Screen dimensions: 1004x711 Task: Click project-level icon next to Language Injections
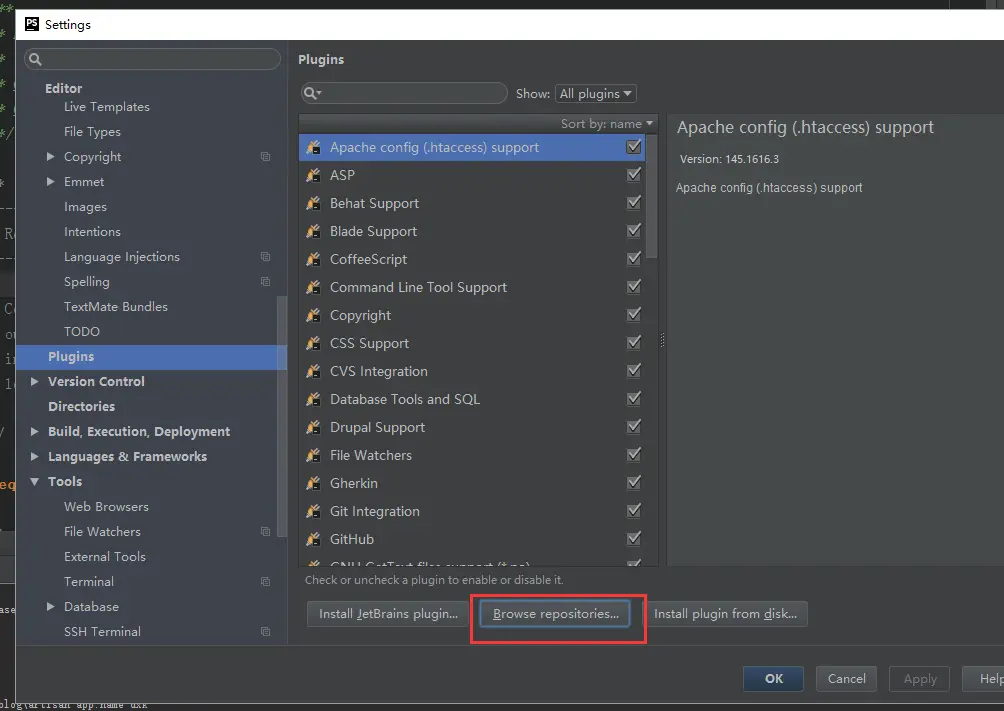[265, 257]
